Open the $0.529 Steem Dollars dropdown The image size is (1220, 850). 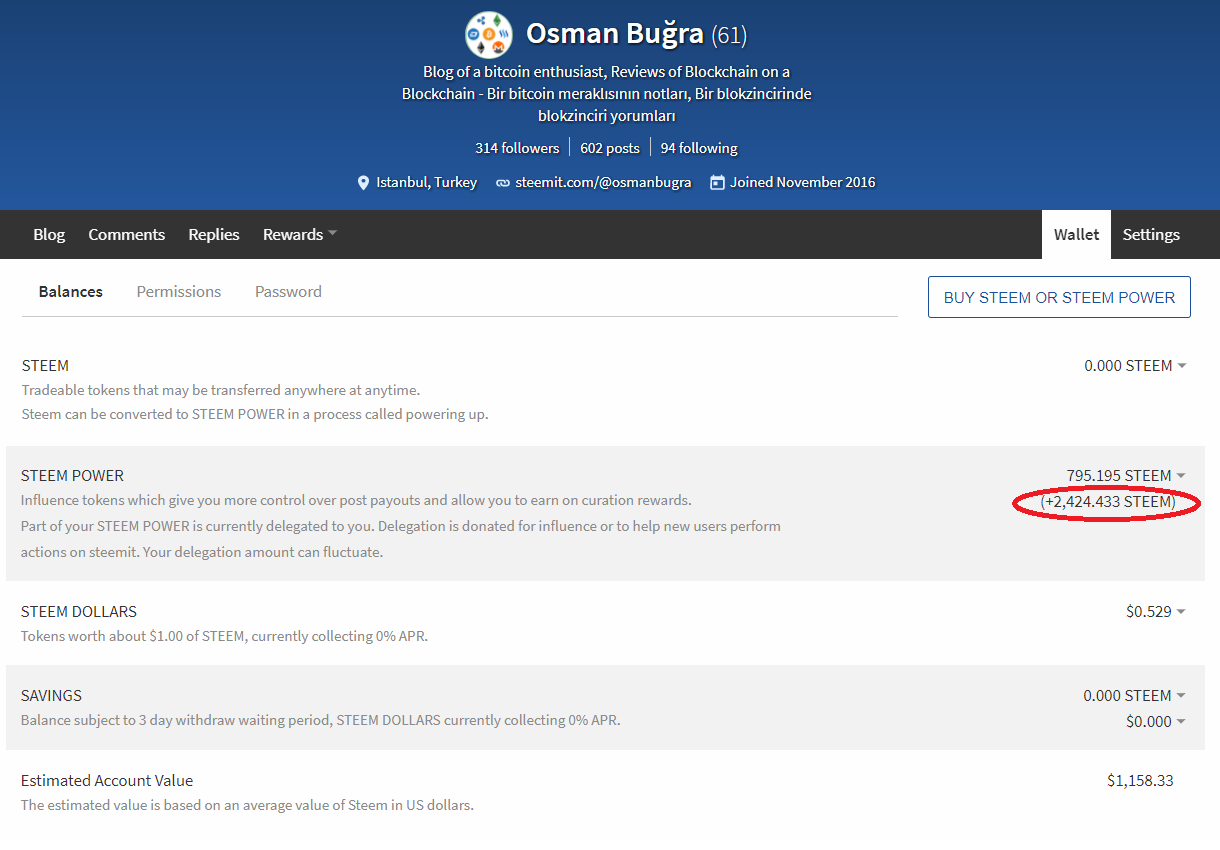coord(1156,612)
